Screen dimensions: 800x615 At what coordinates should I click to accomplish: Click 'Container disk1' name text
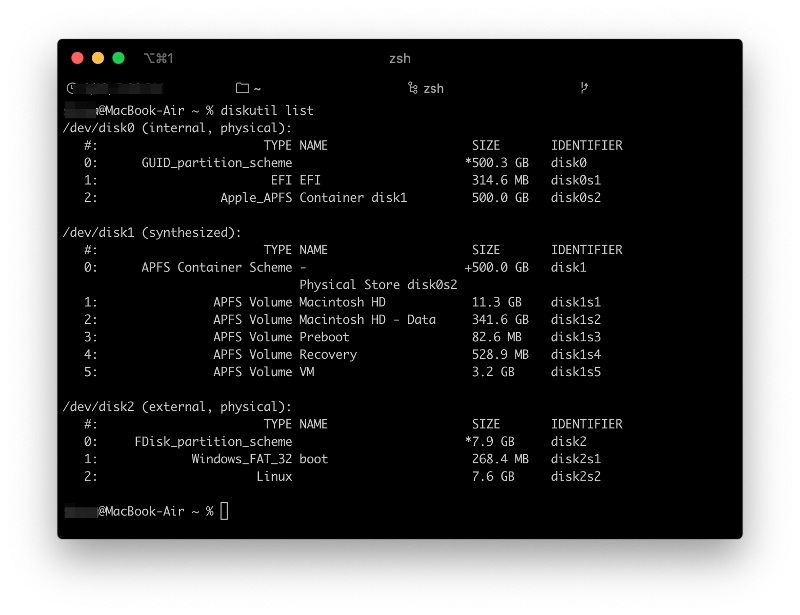[x=353, y=198]
